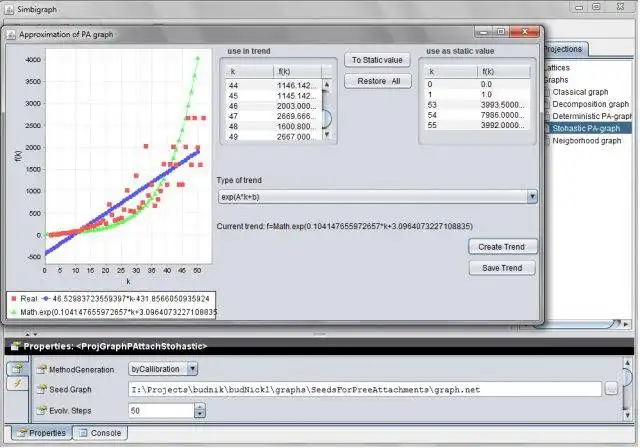Maximize the Approximation of PA graph window
The width and height of the screenshot is (640, 448).
[x=501, y=32]
